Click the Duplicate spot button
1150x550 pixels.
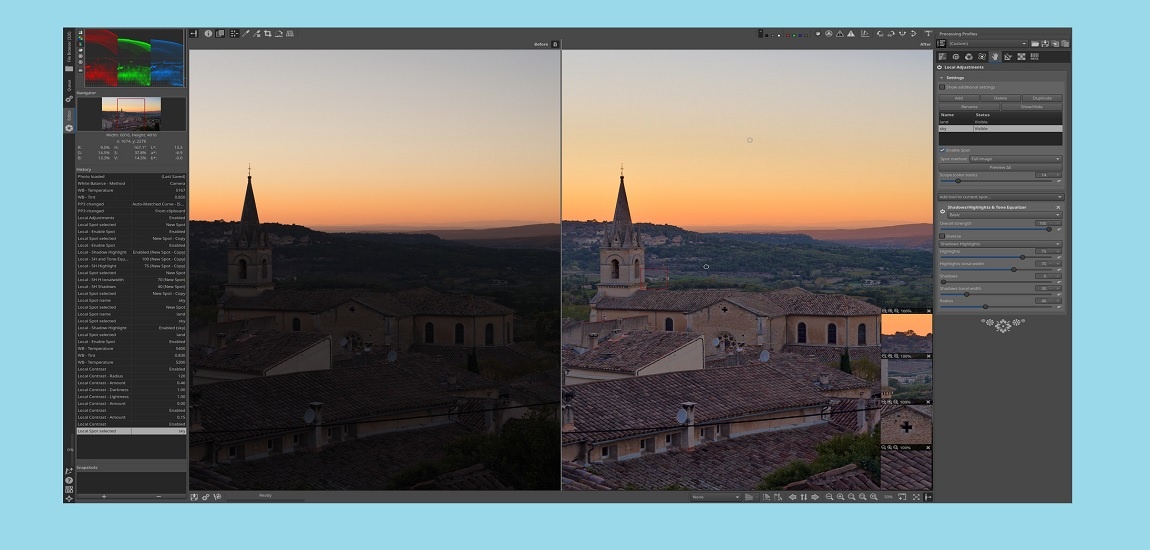[x=1042, y=98]
